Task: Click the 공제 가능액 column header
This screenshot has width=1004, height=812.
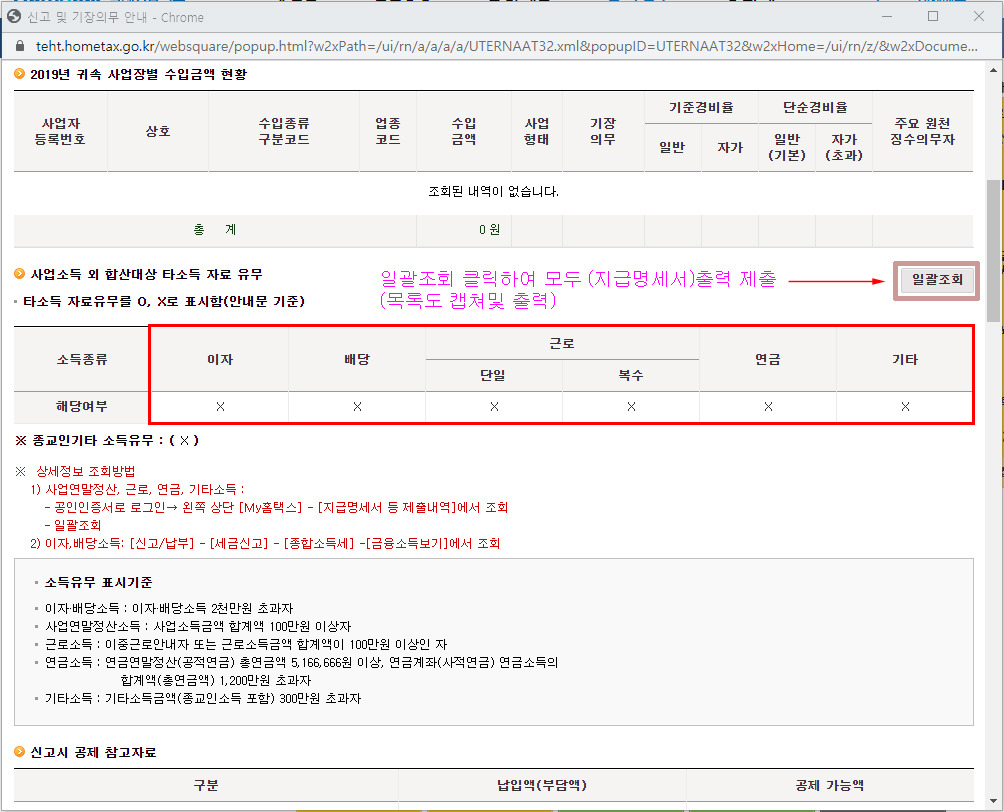Action: coord(830,785)
